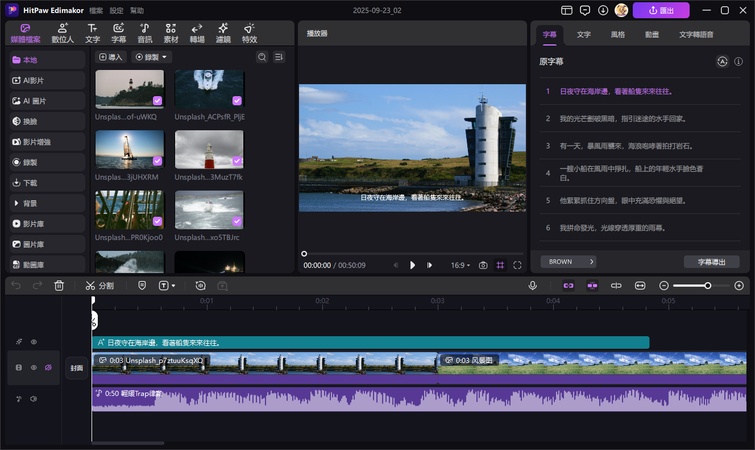The height and width of the screenshot is (450, 755).
Task: Click the delete trash icon in timeline toolbar
Action: pyautogui.click(x=59, y=285)
